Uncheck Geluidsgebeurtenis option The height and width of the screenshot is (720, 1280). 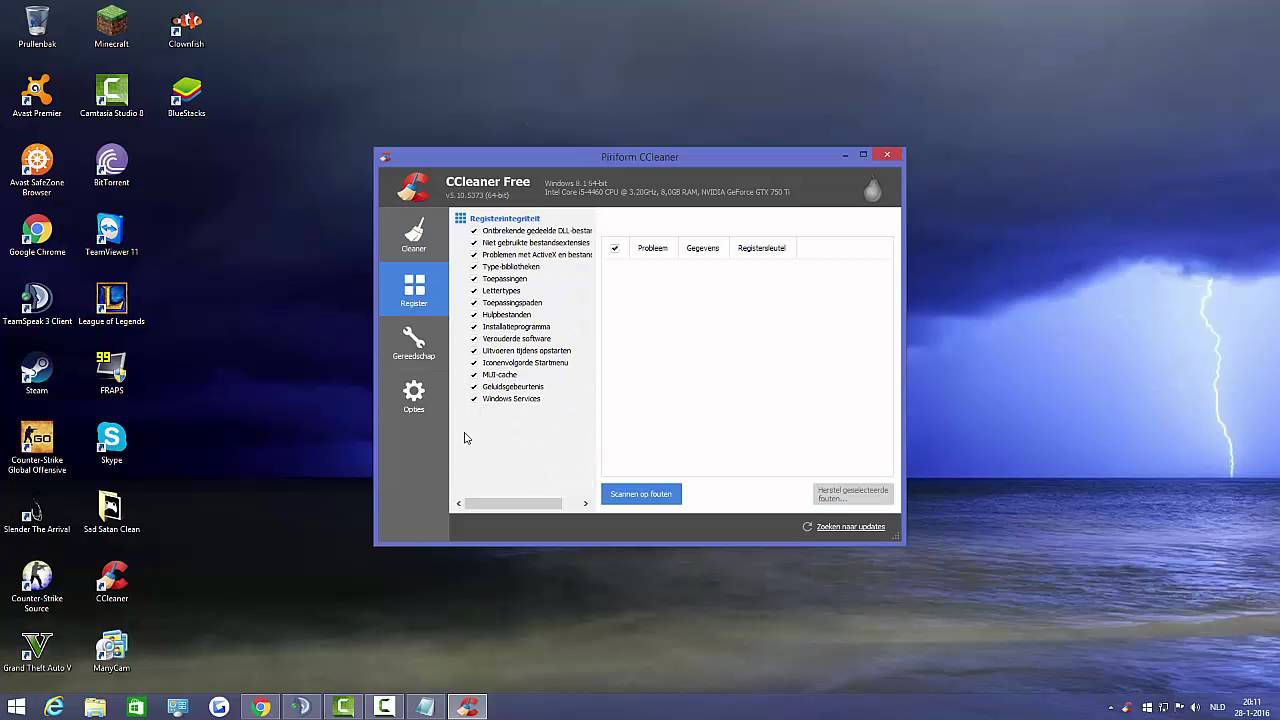coord(474,387)
